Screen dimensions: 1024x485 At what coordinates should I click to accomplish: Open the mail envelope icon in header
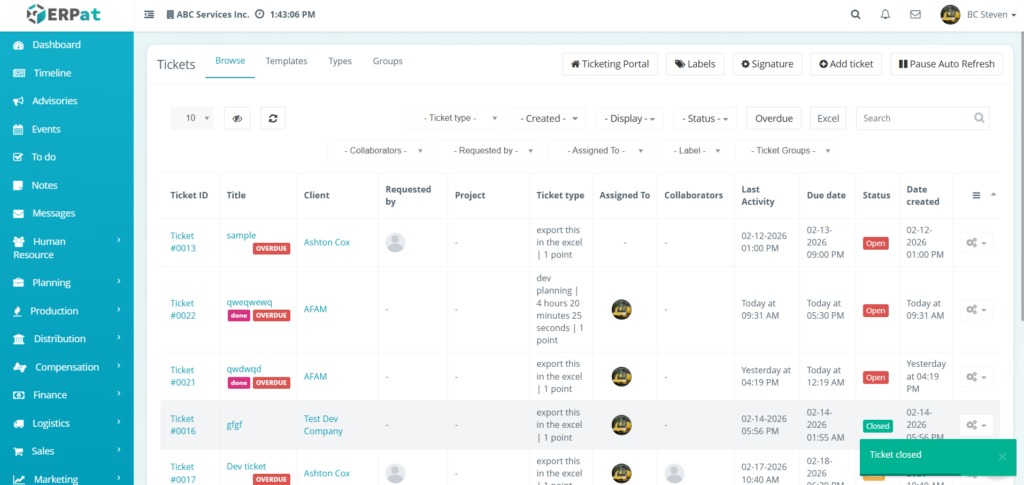point(914,15)
